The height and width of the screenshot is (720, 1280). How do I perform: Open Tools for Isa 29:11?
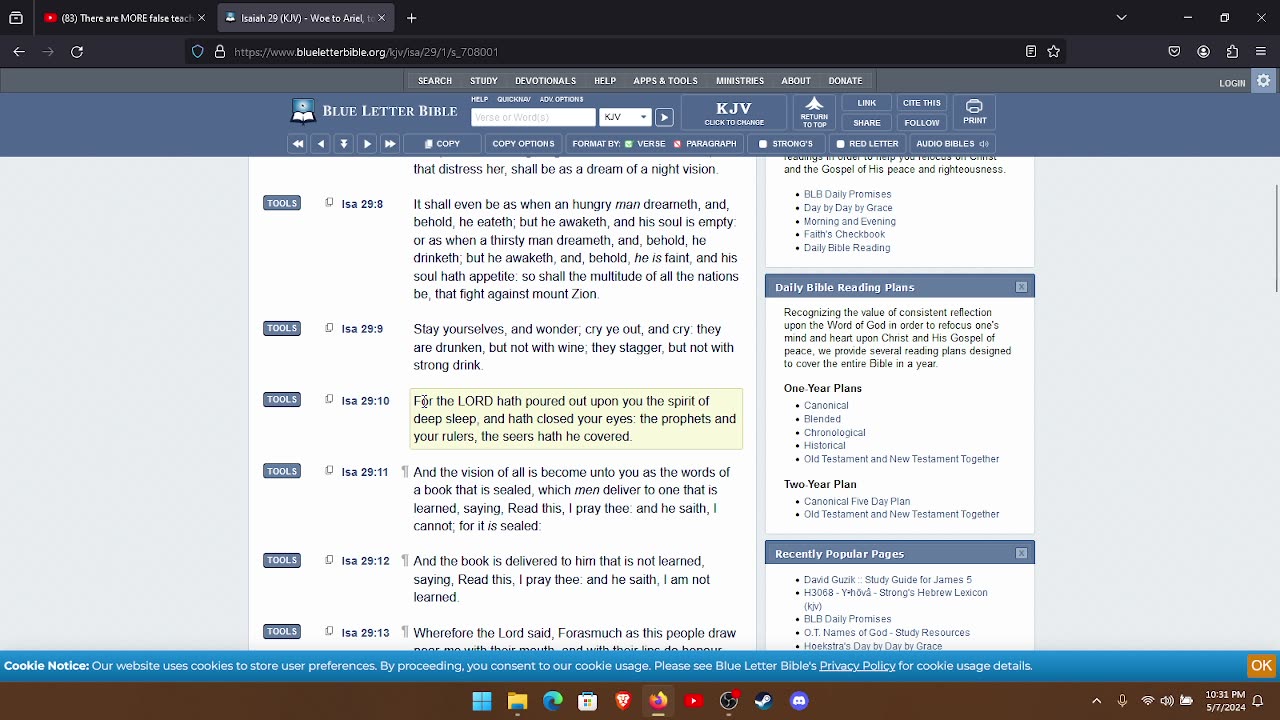click(x=282, y=471)
